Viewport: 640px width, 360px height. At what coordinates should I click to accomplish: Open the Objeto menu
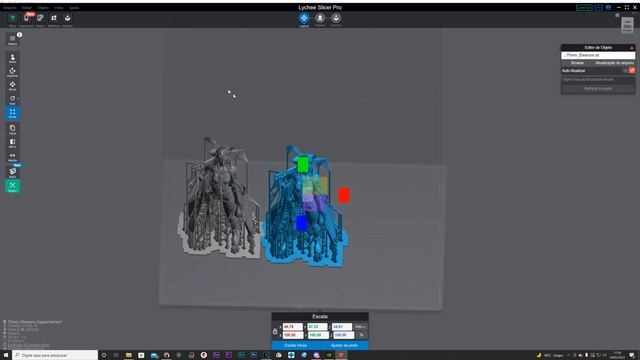pos(43,8)
